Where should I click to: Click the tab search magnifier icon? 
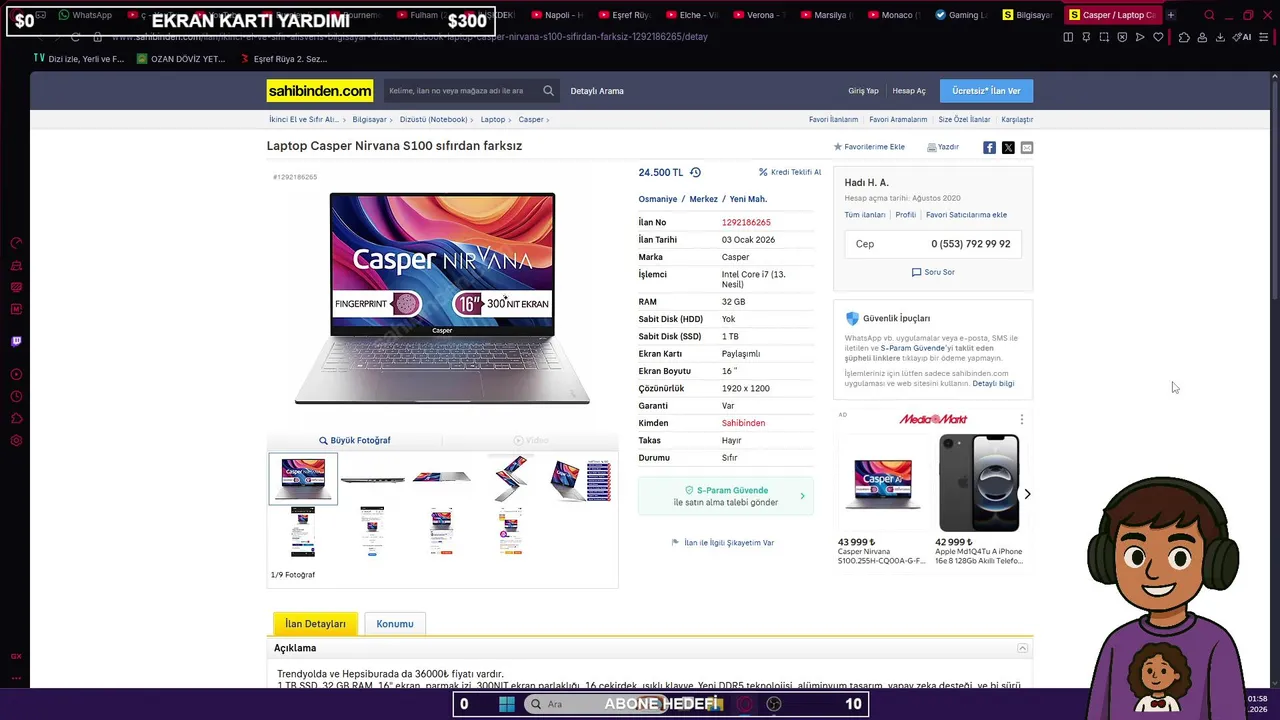pos(1209,15)
